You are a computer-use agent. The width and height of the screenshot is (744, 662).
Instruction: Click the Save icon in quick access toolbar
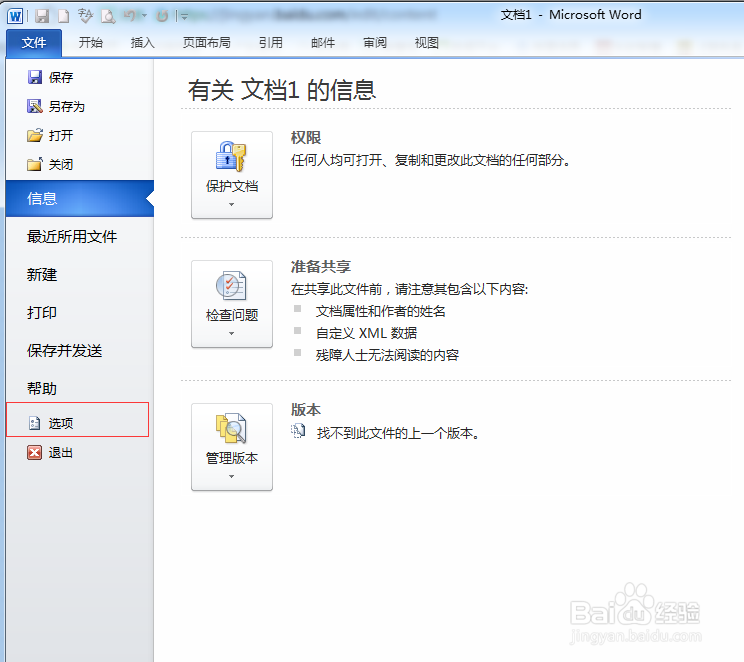coord(42,16)
